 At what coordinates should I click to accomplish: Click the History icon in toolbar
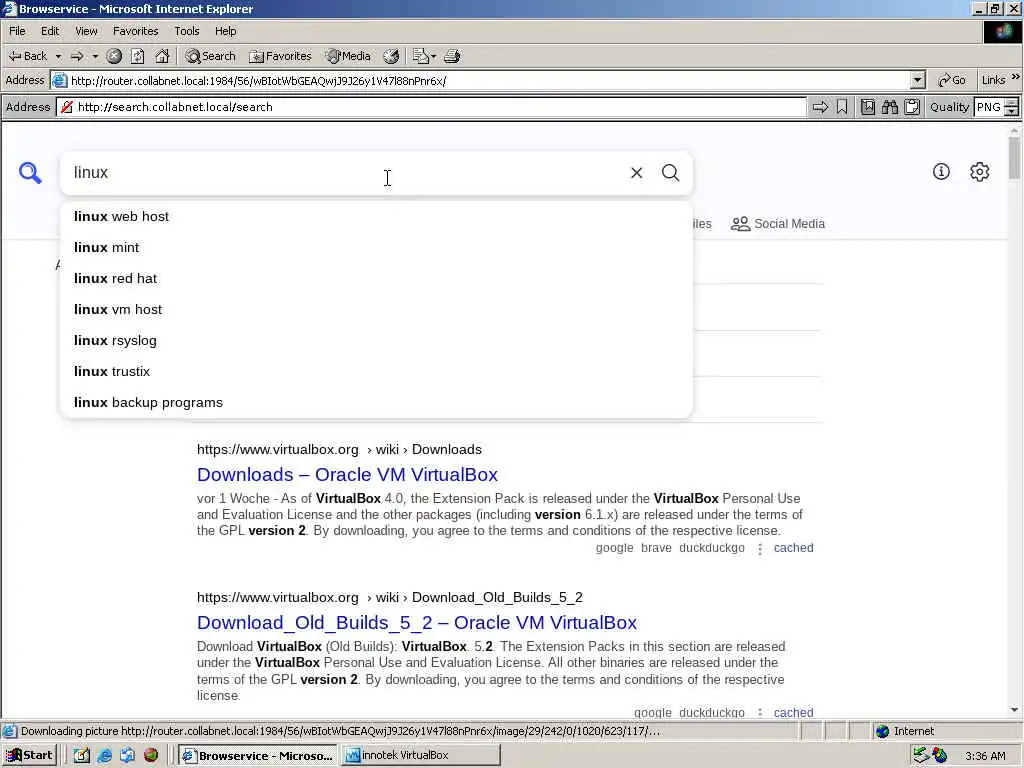pos(391,56)
